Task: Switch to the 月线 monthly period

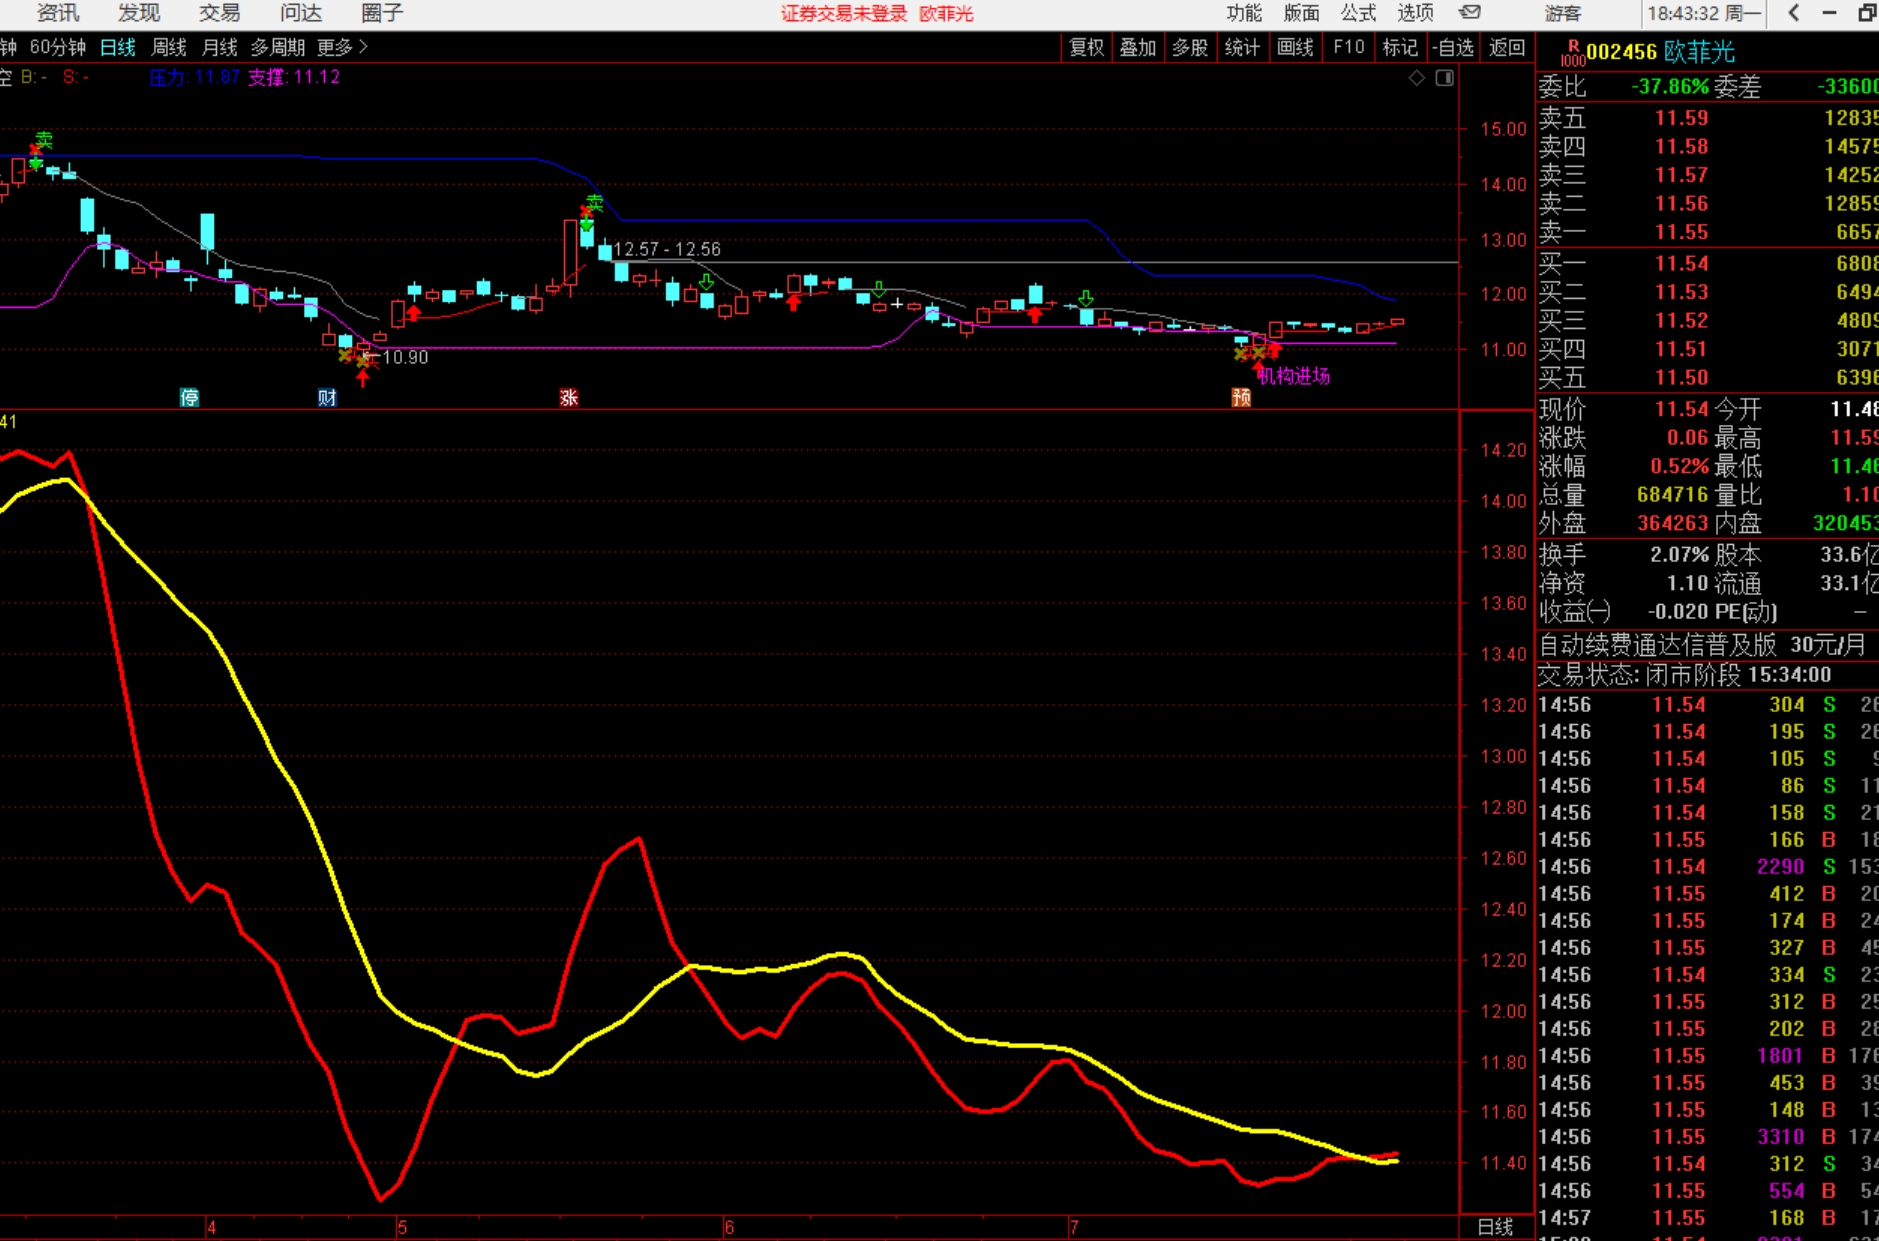Action: 220,47
